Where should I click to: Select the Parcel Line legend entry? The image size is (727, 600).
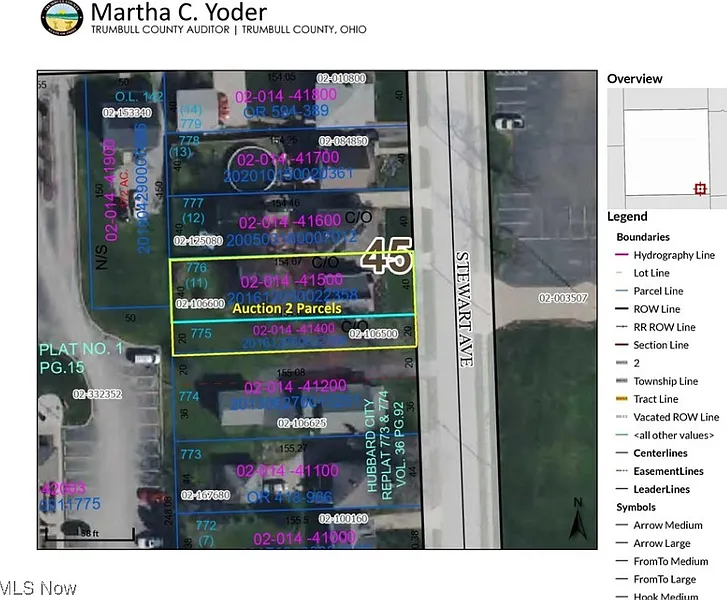click(x=657, y=291)
